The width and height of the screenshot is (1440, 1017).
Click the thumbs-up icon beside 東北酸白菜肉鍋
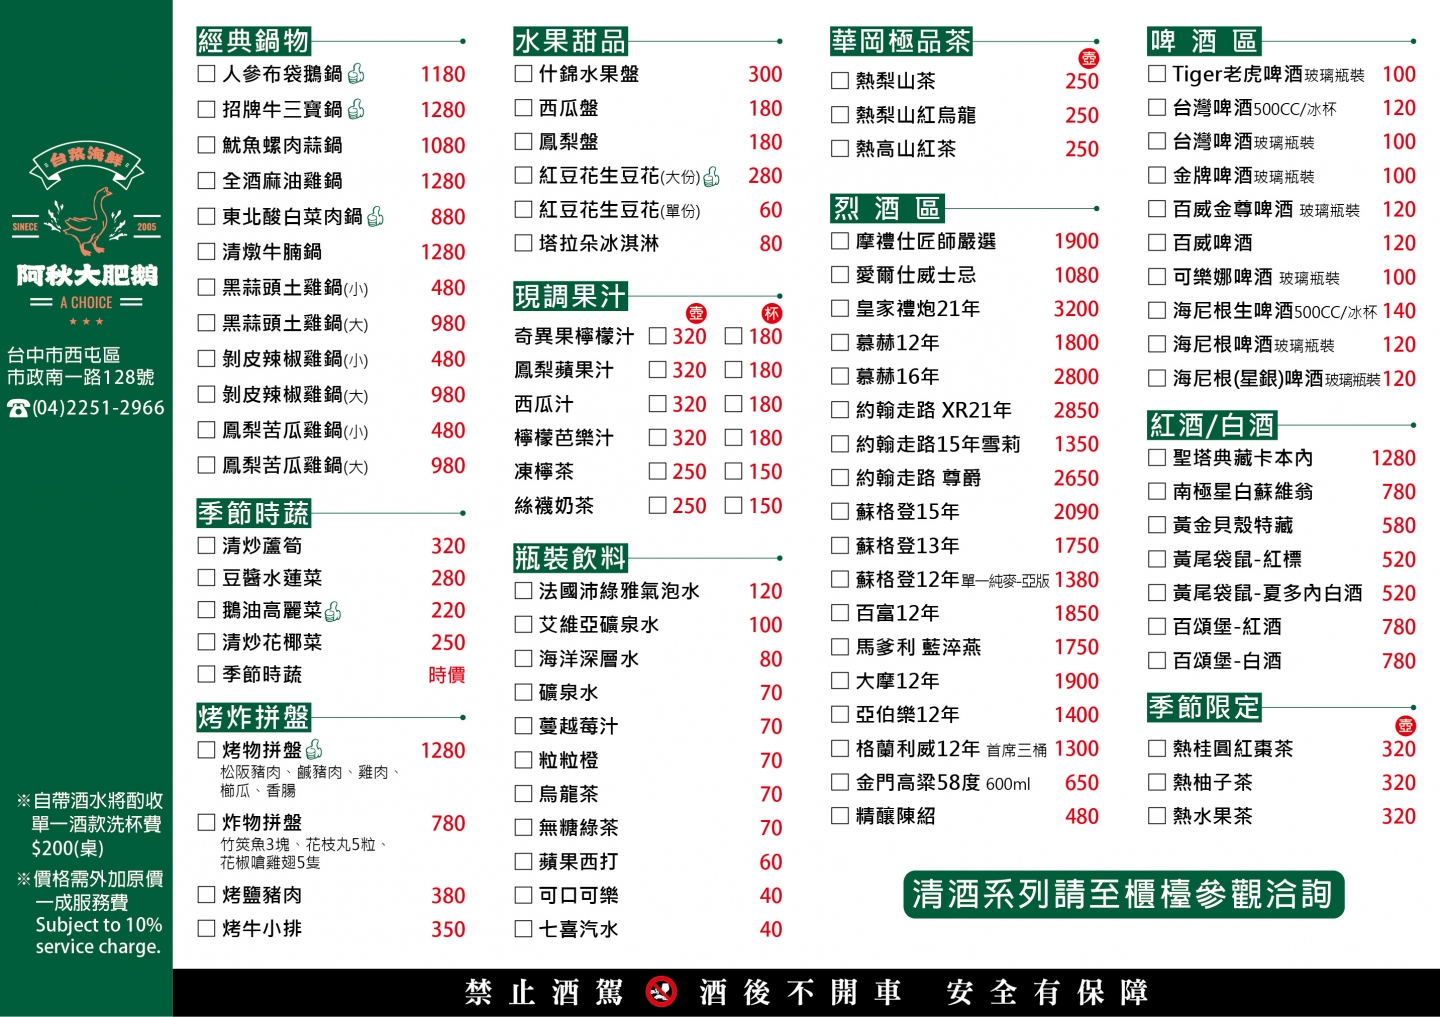[x=376, y=216]
